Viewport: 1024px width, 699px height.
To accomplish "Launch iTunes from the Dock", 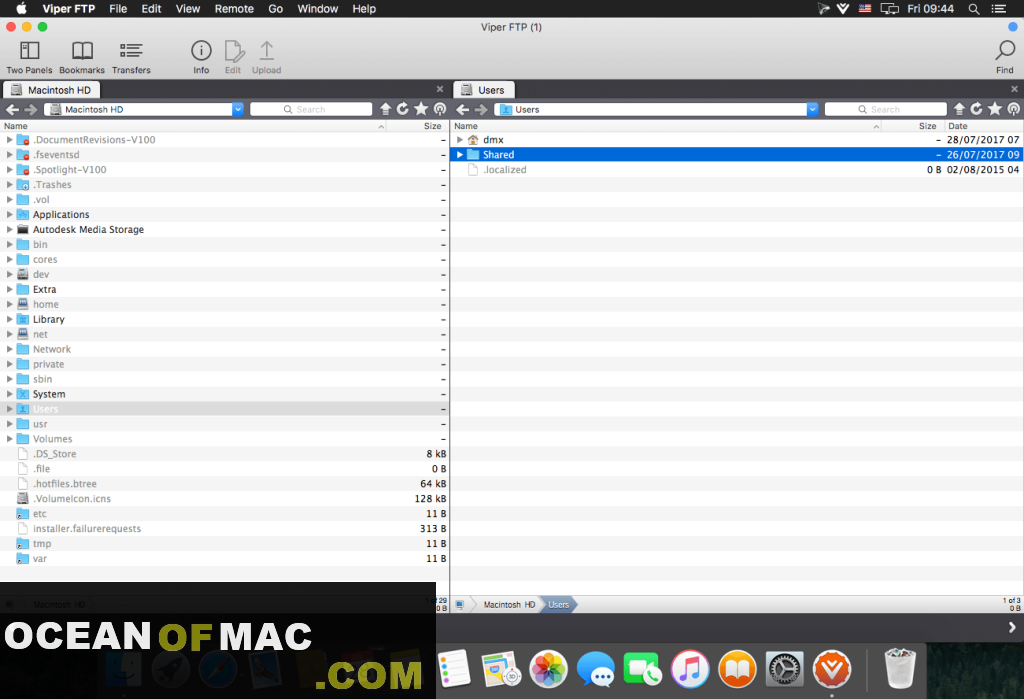I will pyautogui.click(x=690, y=669).
